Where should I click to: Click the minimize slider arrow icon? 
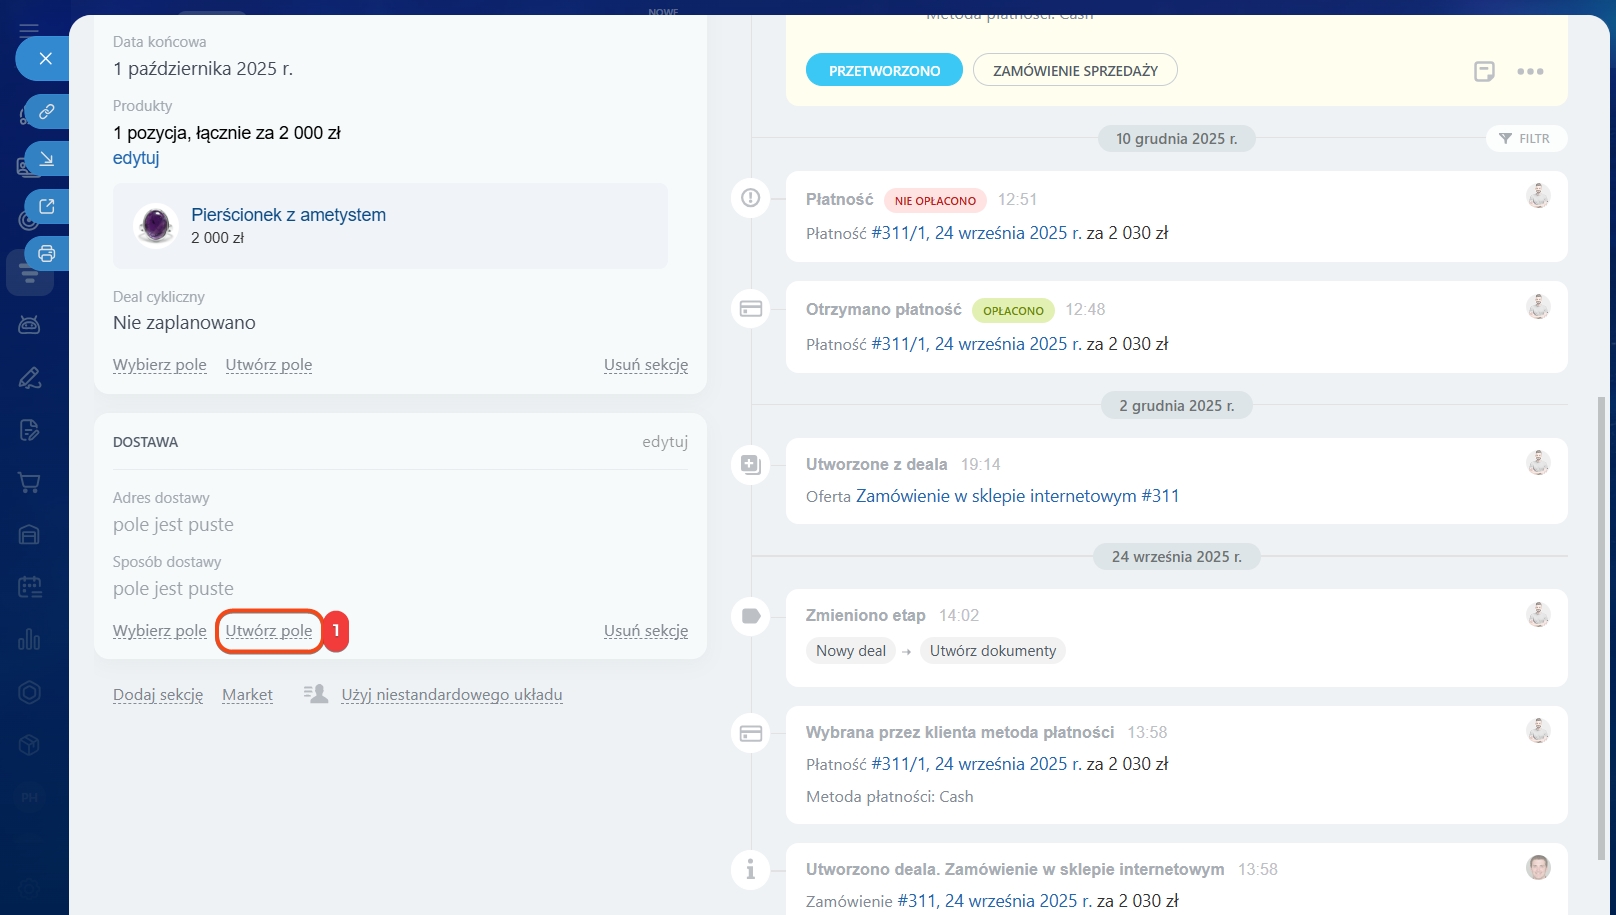tap(46, 159)
